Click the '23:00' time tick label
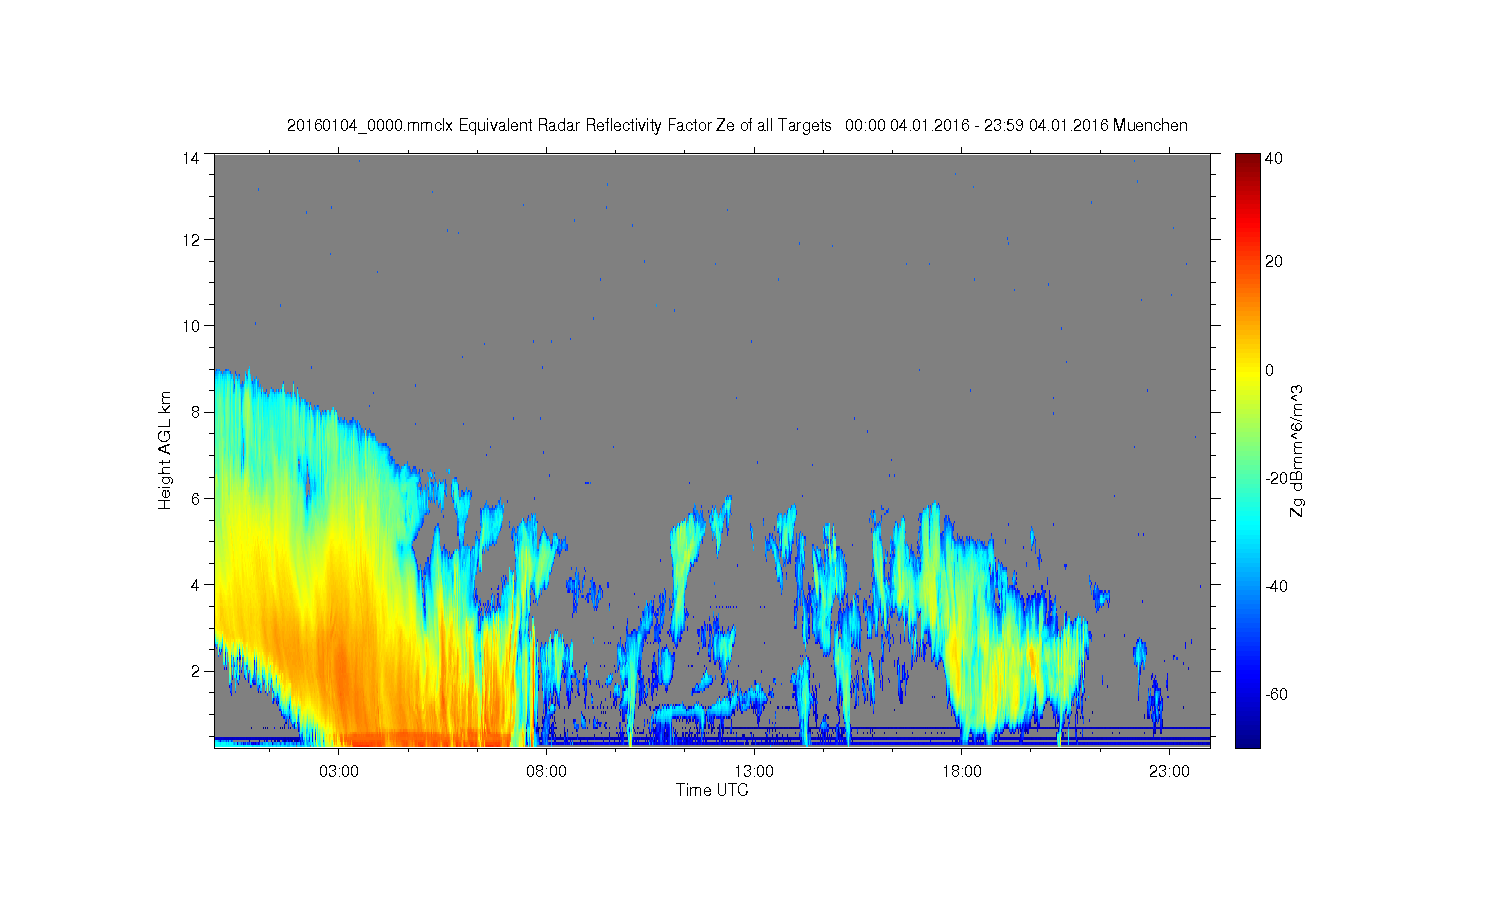 [x=1169, y=772]
